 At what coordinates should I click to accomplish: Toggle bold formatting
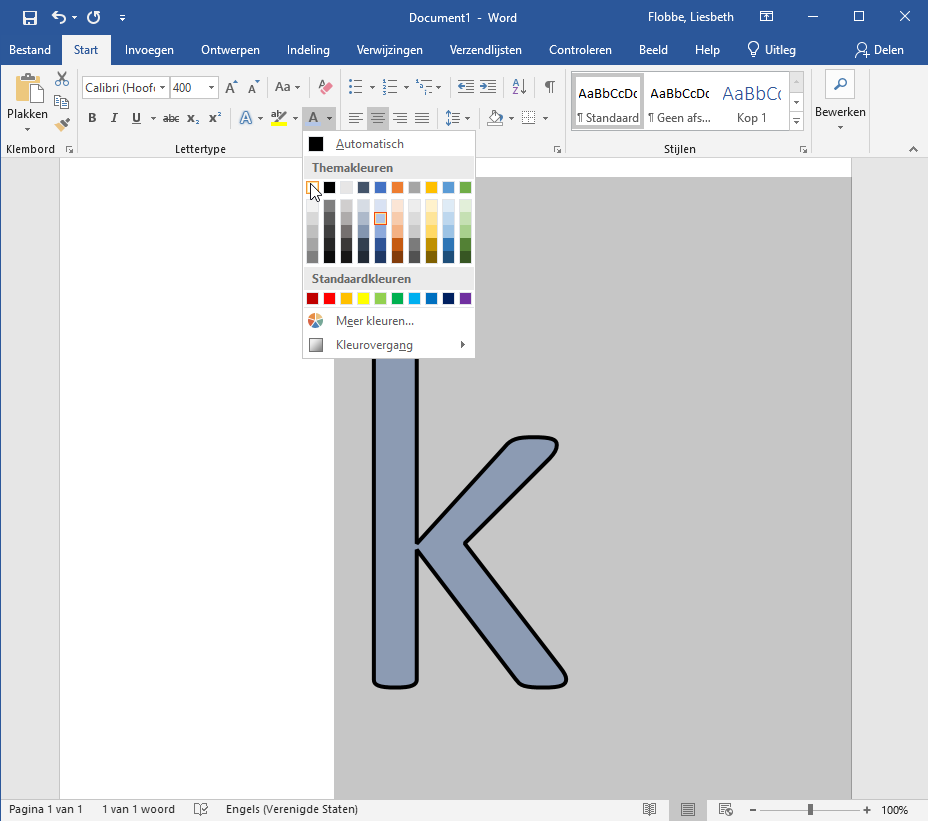92,118
